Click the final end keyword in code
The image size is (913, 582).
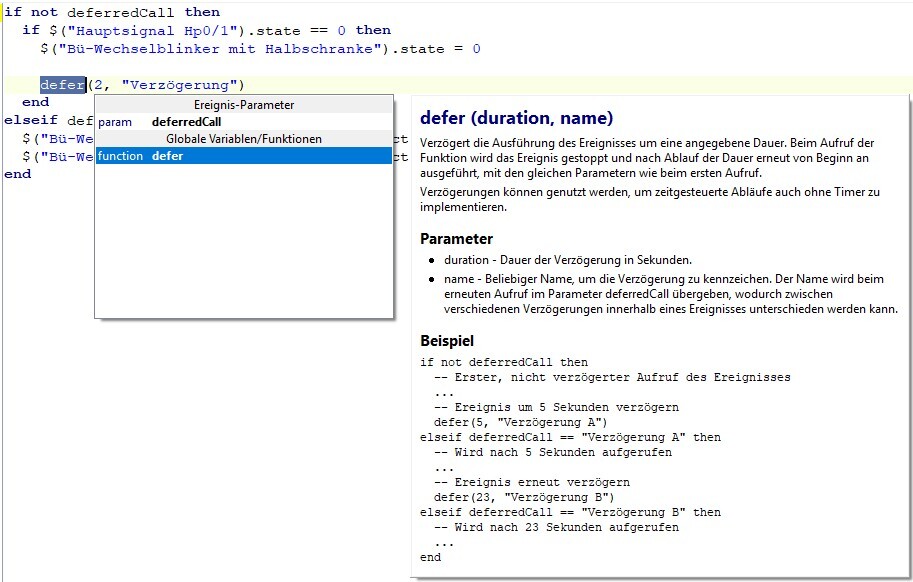coord(17,174)
